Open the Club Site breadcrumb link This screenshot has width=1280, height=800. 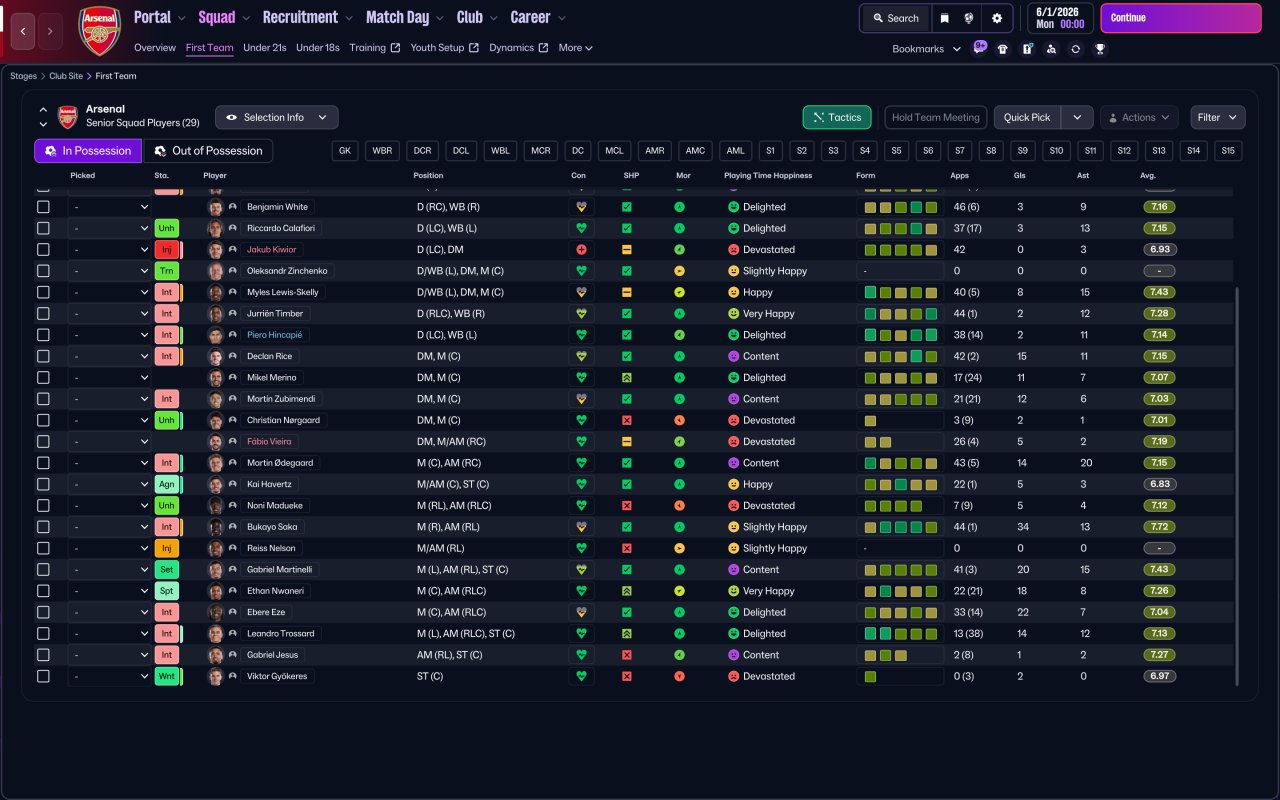click(x=66, y=76)
